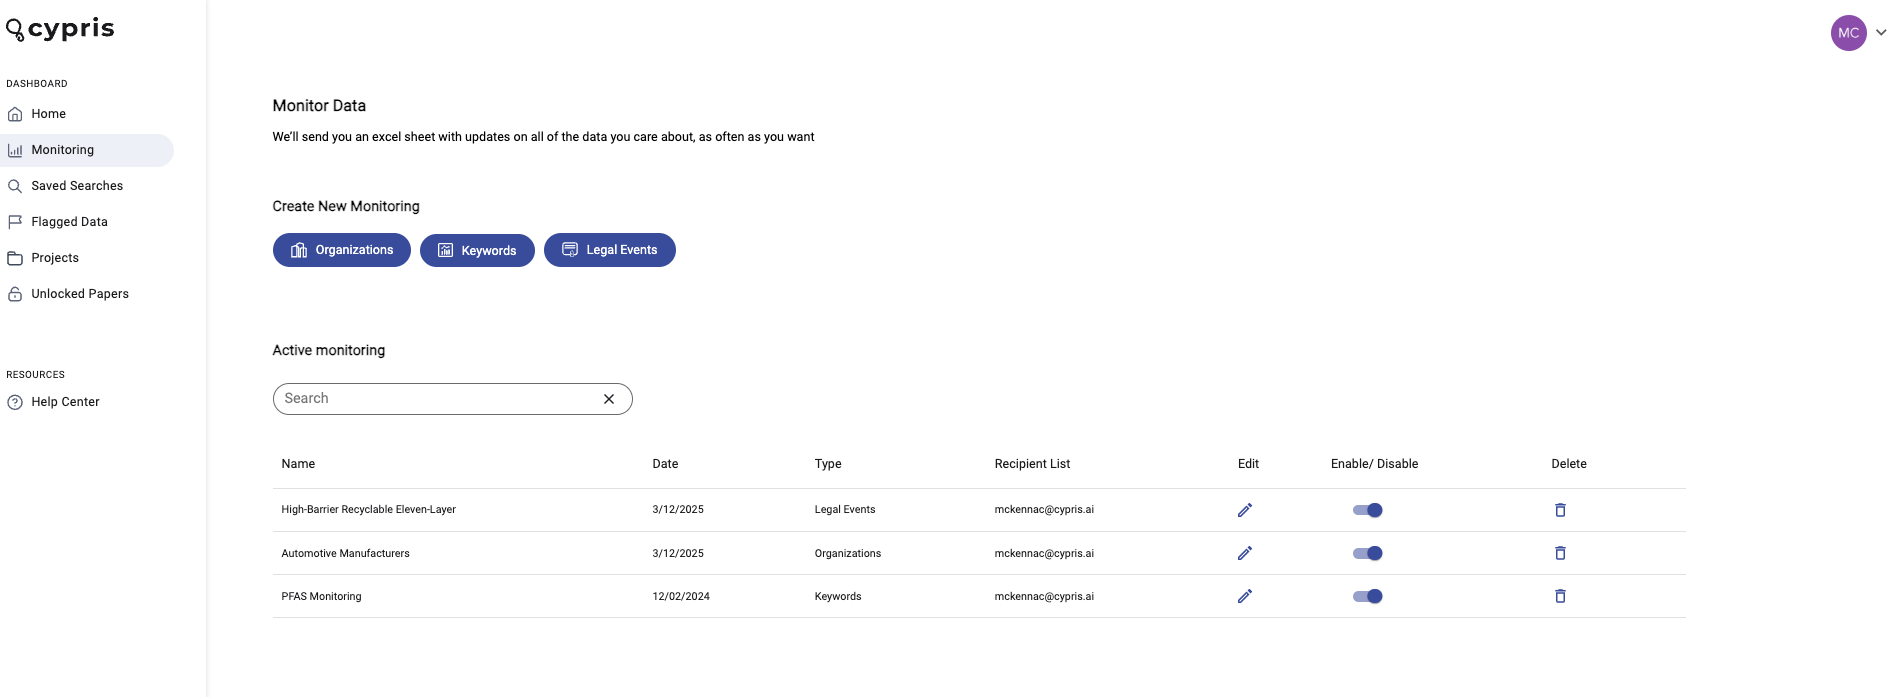1895x697 pixels.
Task: Click date in the Automotive Manufacturers row
Action: click(678, 553)
